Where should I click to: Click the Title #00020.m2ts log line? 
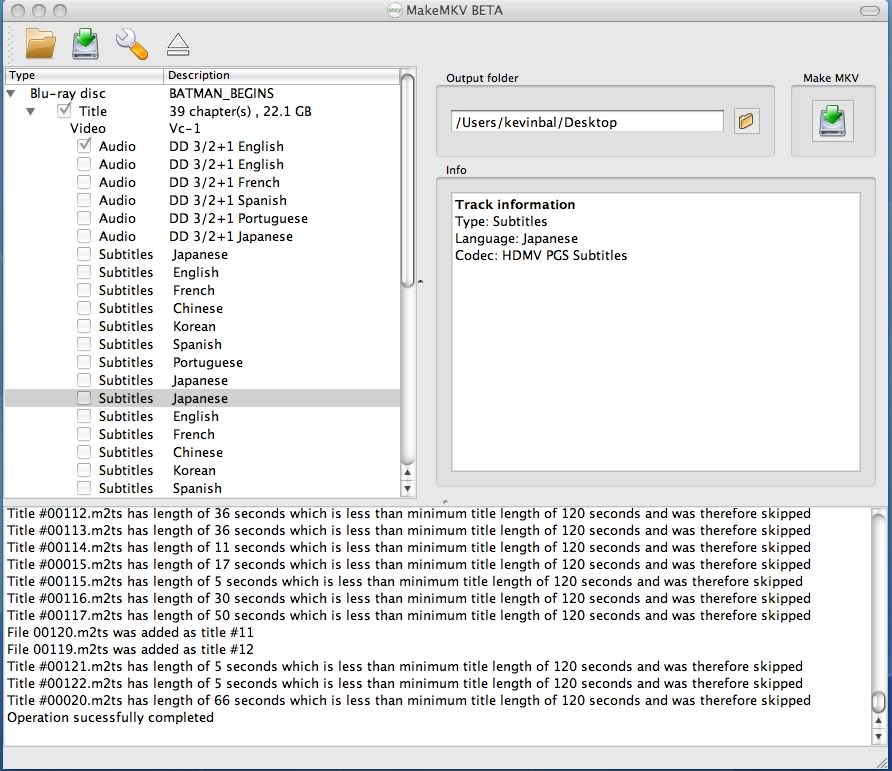[408, 700]
